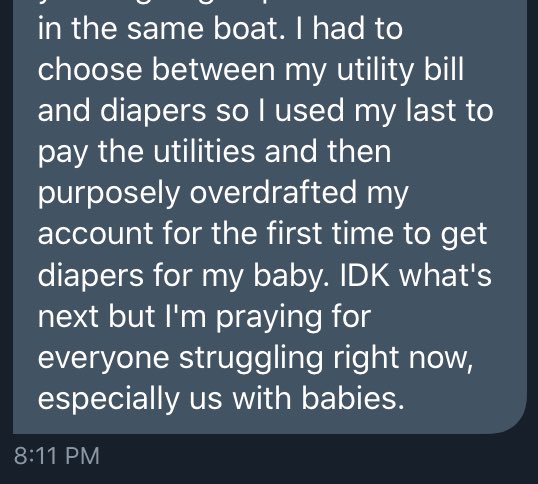Tap the word 'purposely' in the message
538x484 pixels.
coord(109,194)
